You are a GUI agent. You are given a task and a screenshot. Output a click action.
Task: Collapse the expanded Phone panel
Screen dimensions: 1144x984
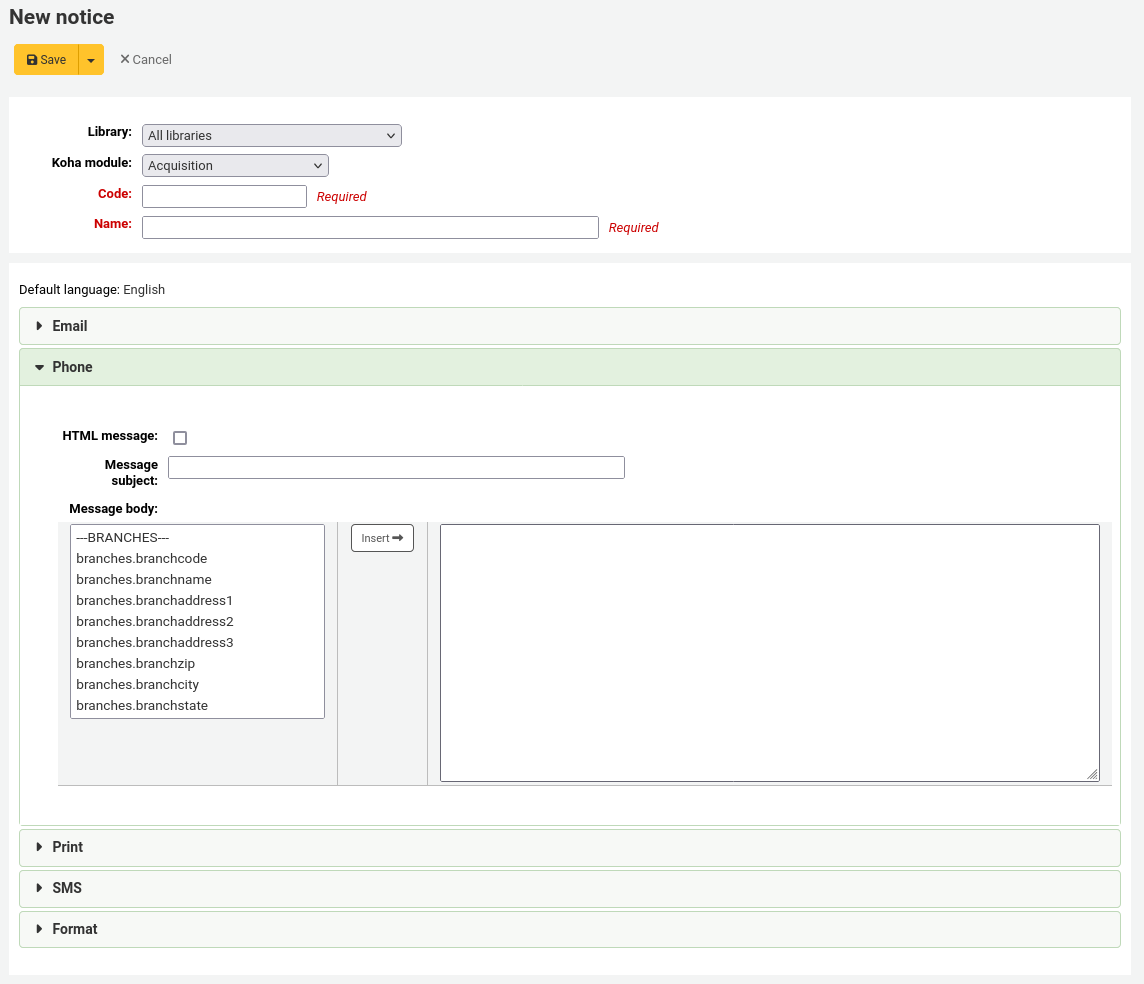pyautogui.click(x=72, y=366)
